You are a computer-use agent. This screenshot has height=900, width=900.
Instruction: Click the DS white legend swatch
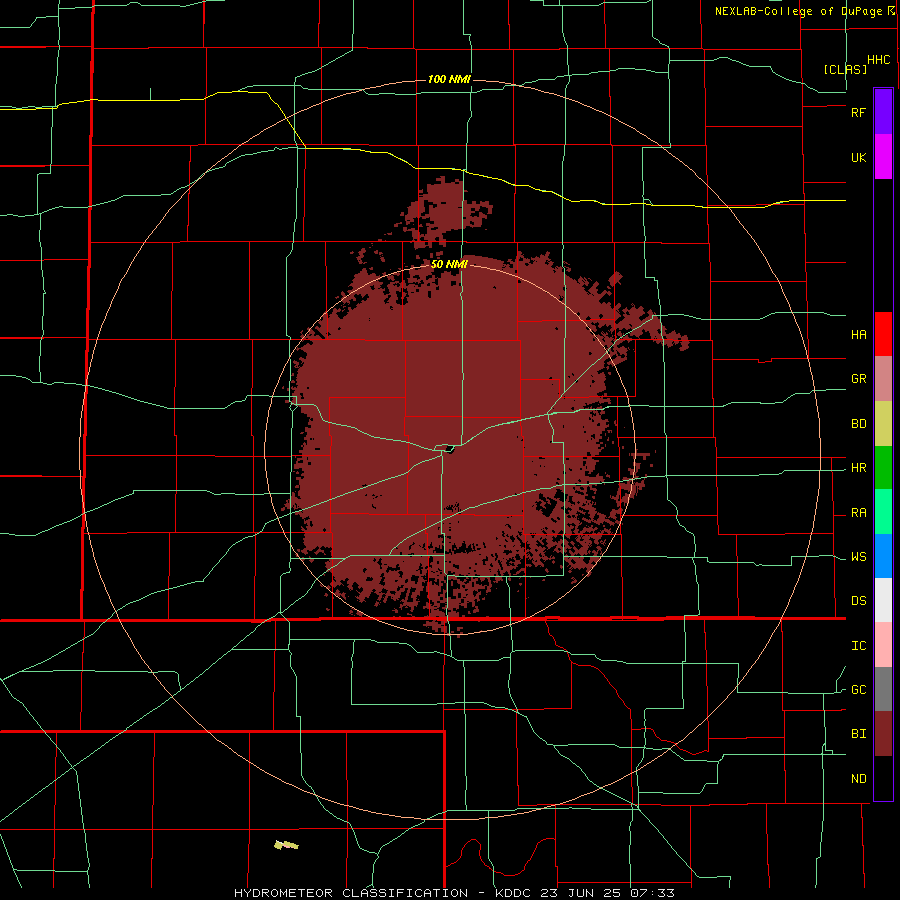click(x=883, y=600)
